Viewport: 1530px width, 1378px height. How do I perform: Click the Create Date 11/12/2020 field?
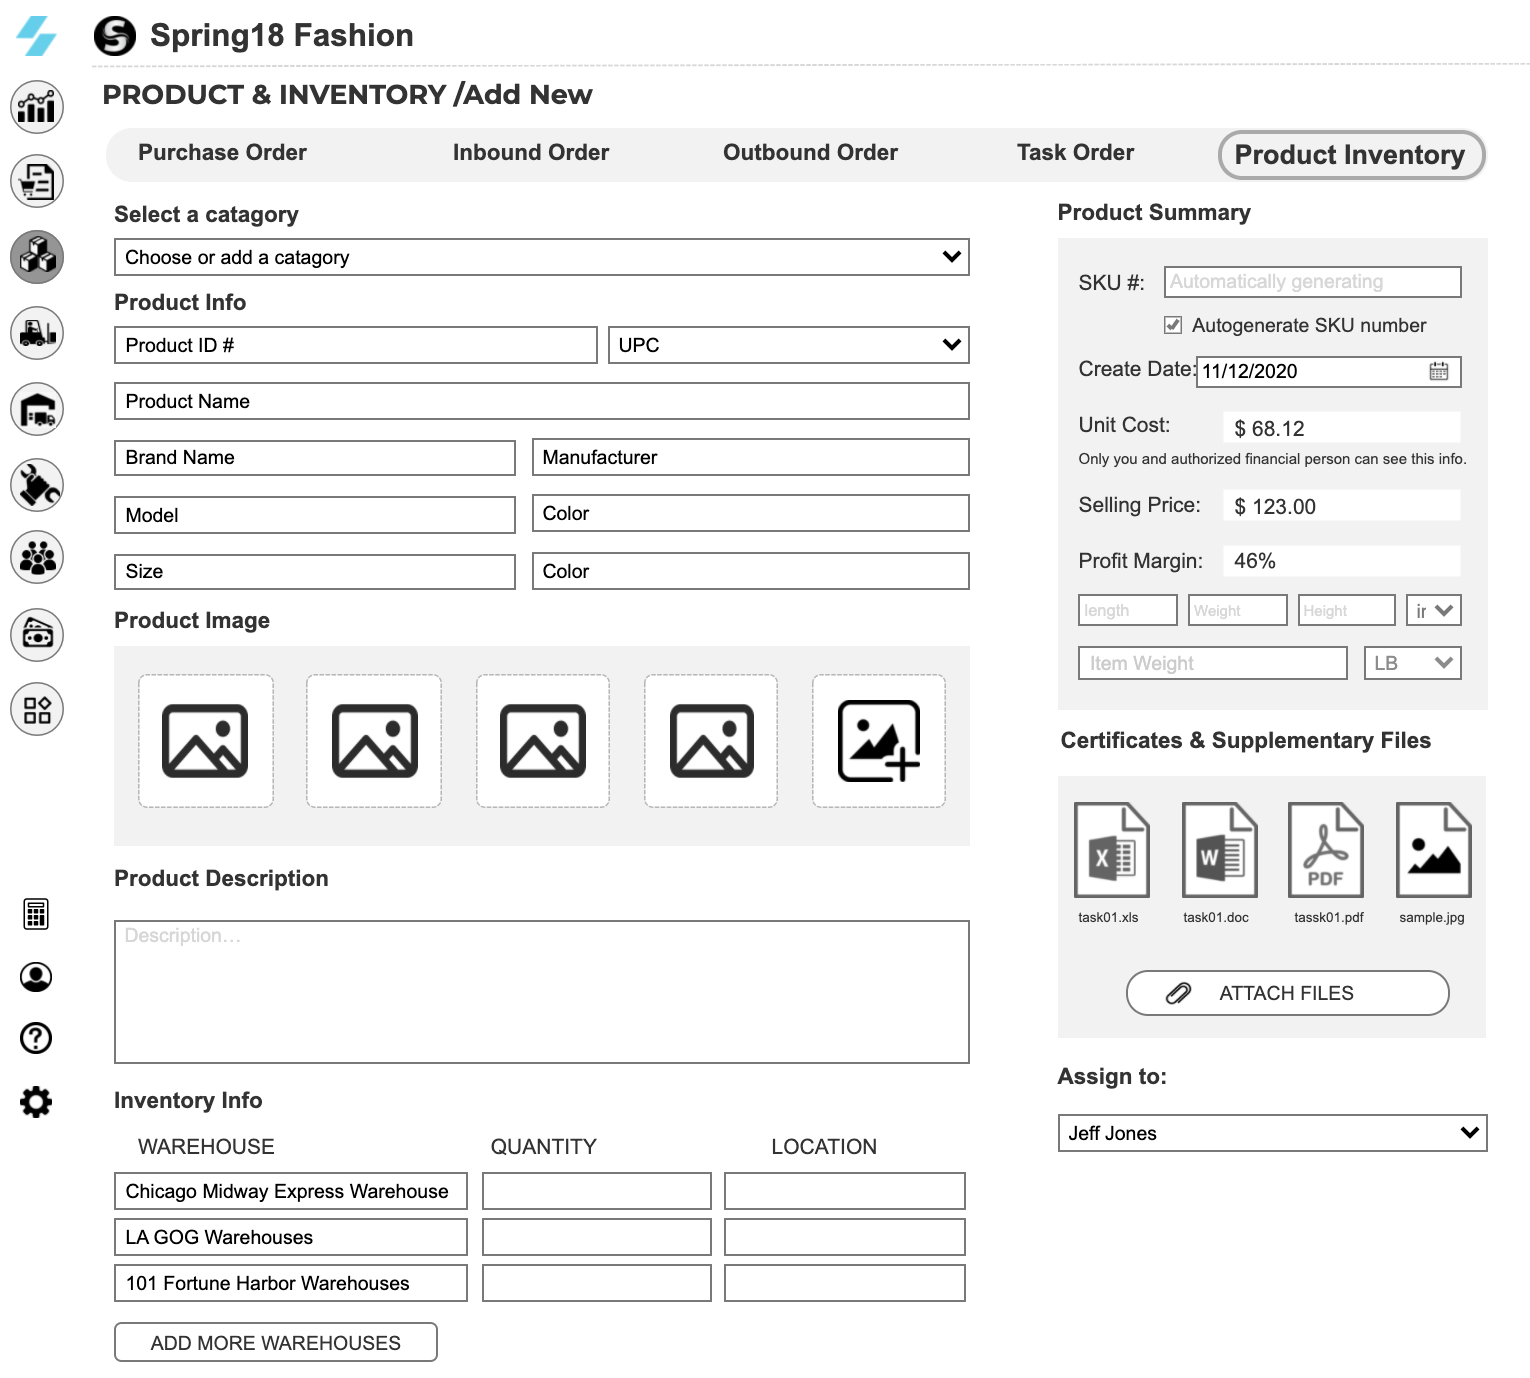coord(1329,371)
